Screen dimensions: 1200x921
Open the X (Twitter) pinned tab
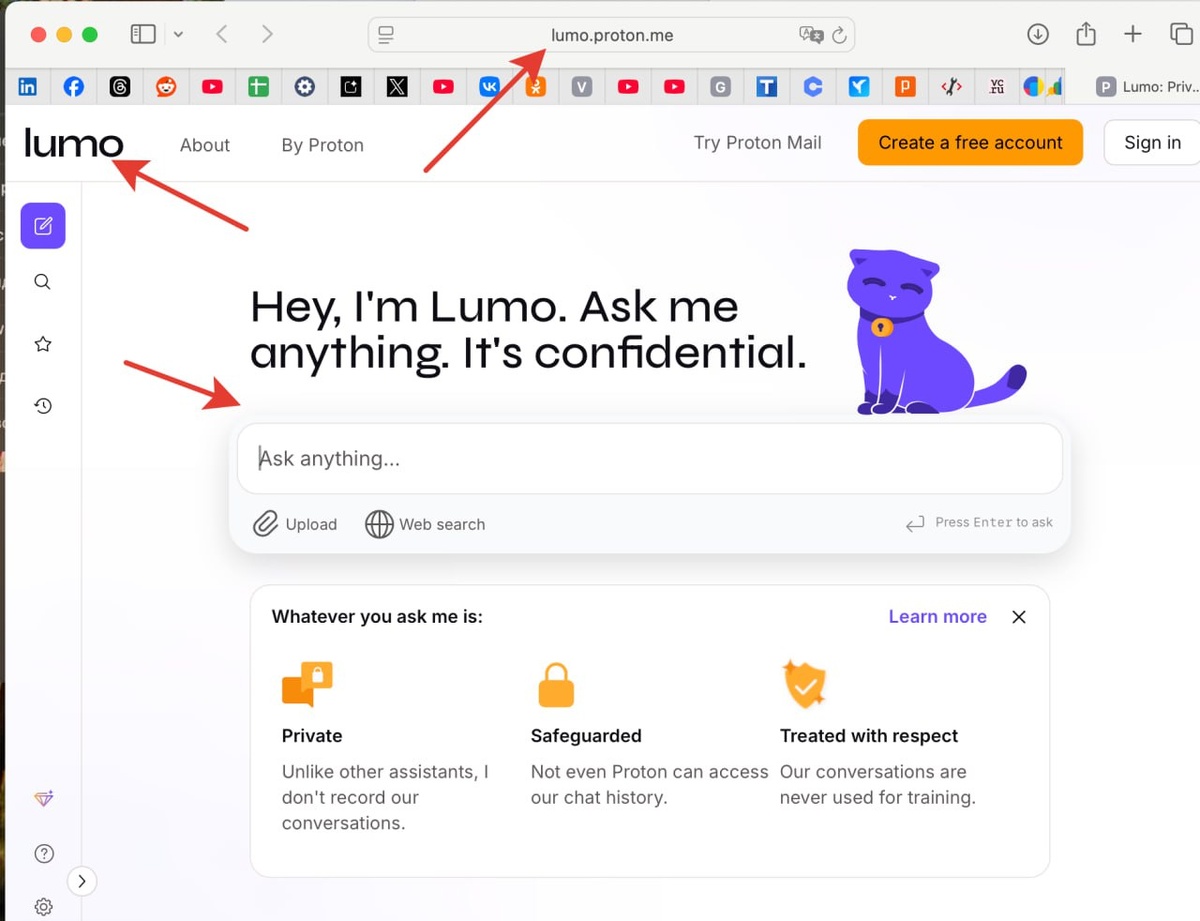397,87
